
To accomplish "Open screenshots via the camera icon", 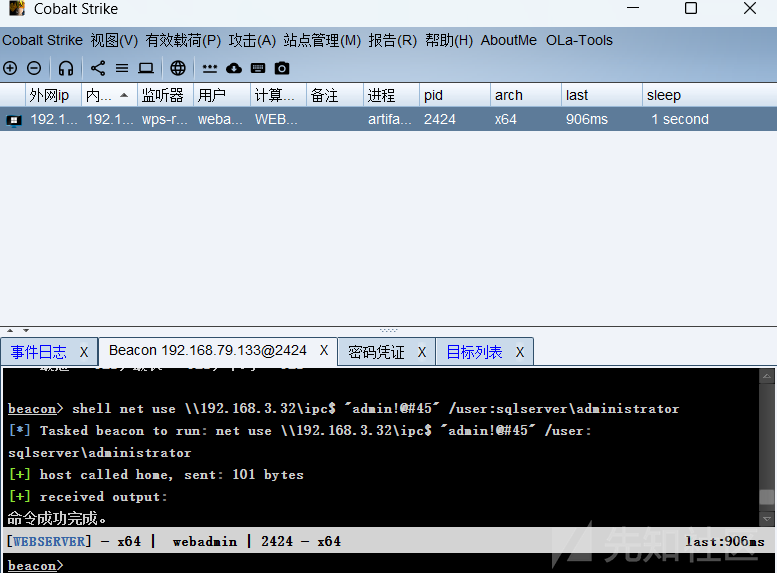I will [282, 68].
